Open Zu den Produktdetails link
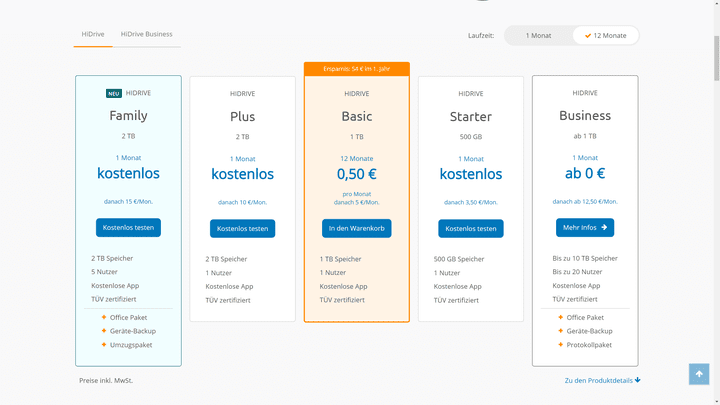720x405 pixels. (x=598, y=380)
